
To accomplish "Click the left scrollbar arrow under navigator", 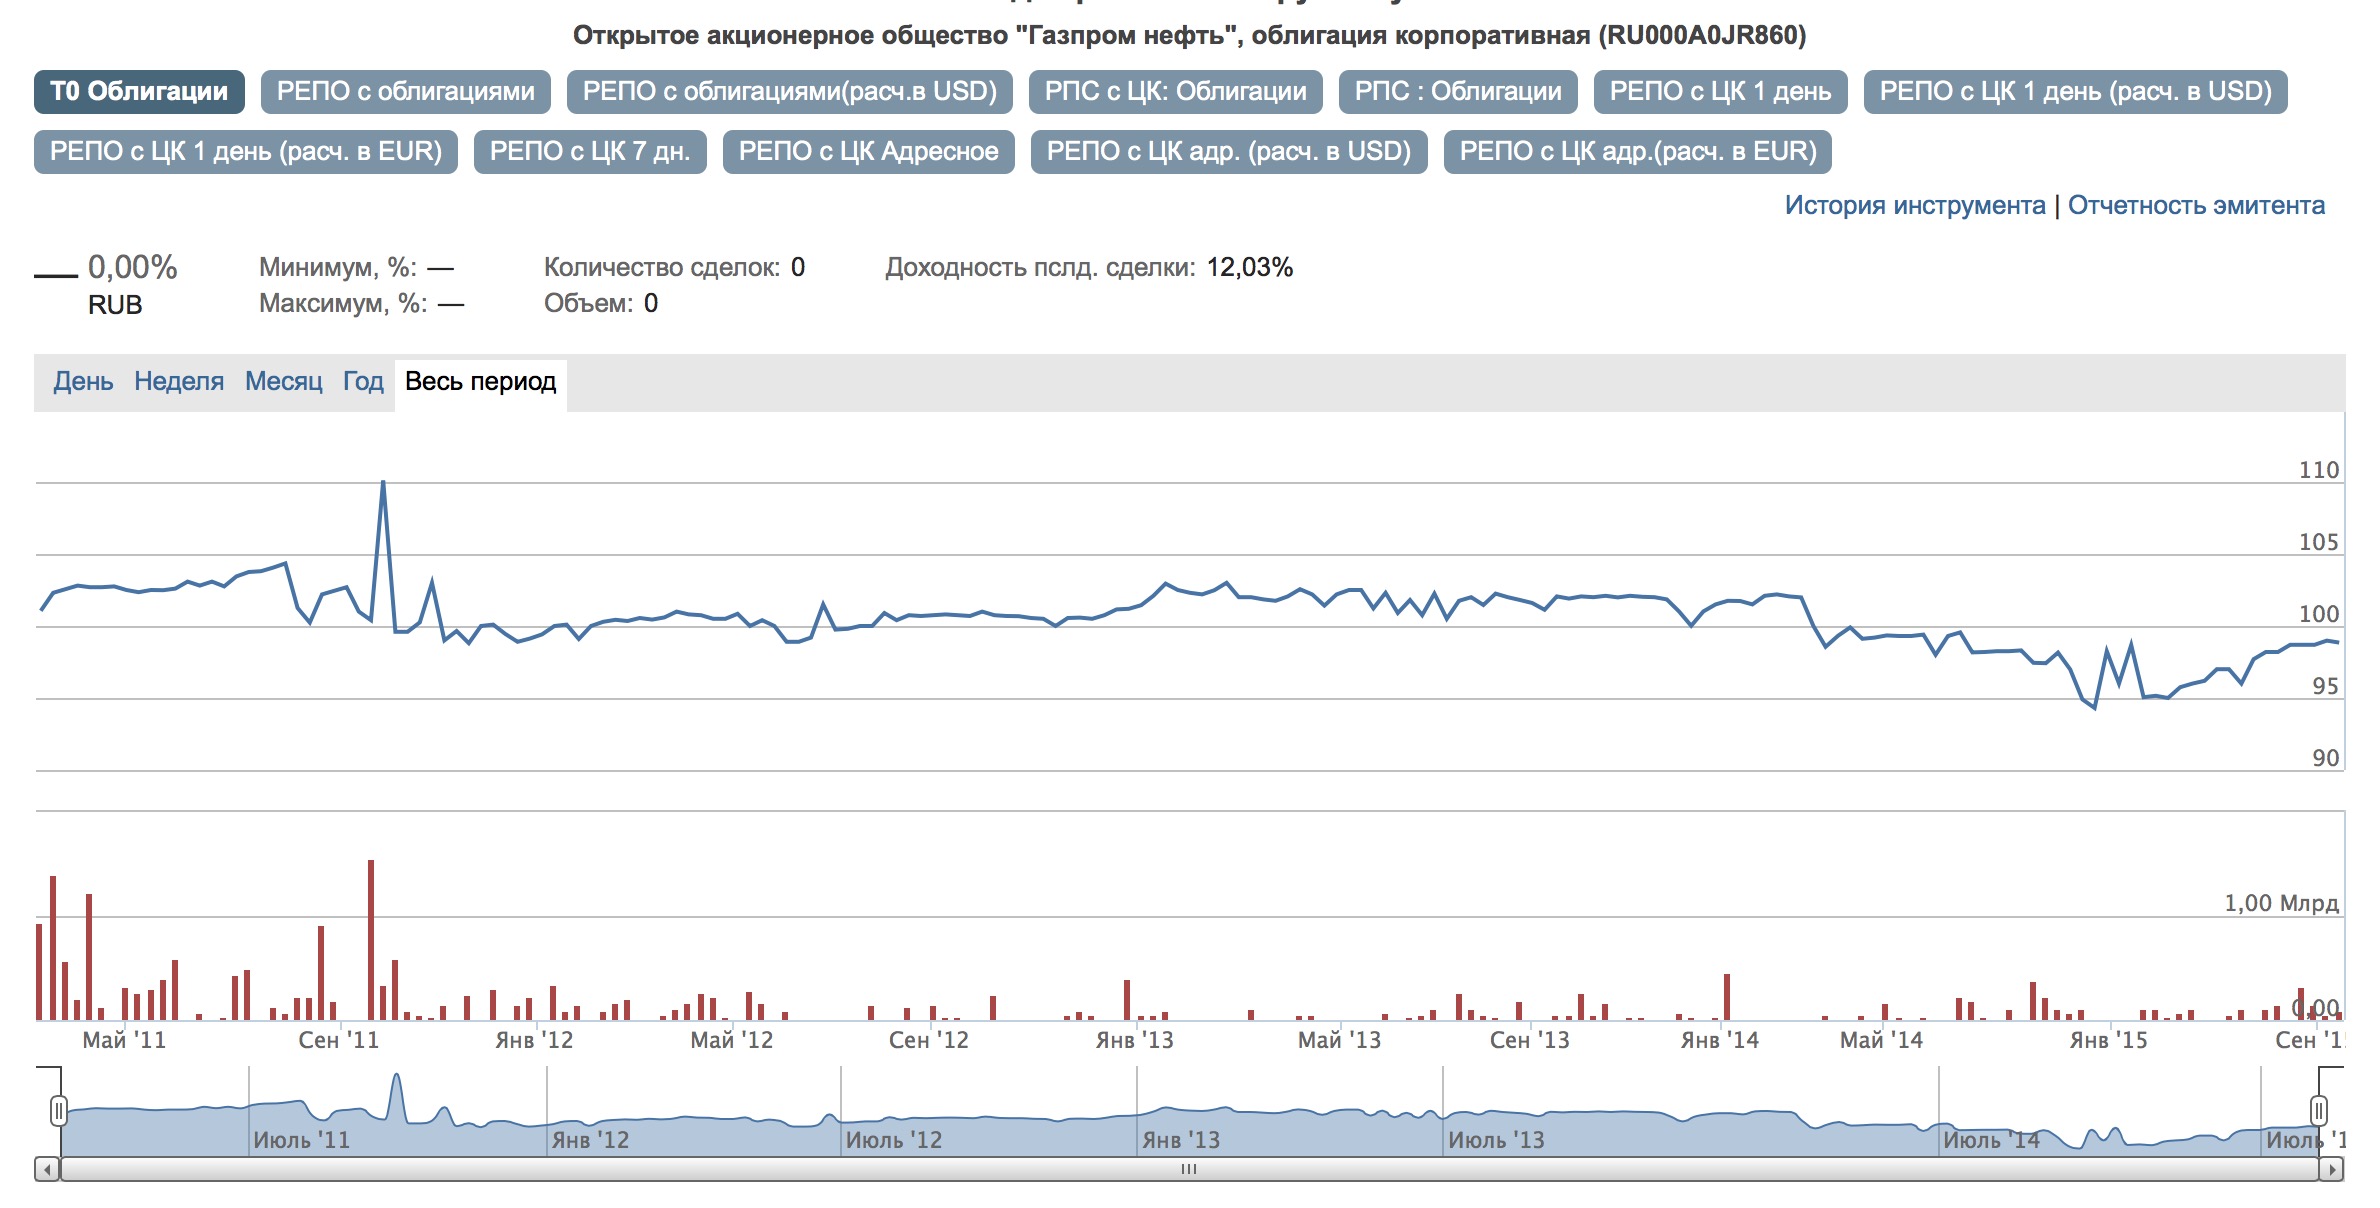I will coord(47,1169).
